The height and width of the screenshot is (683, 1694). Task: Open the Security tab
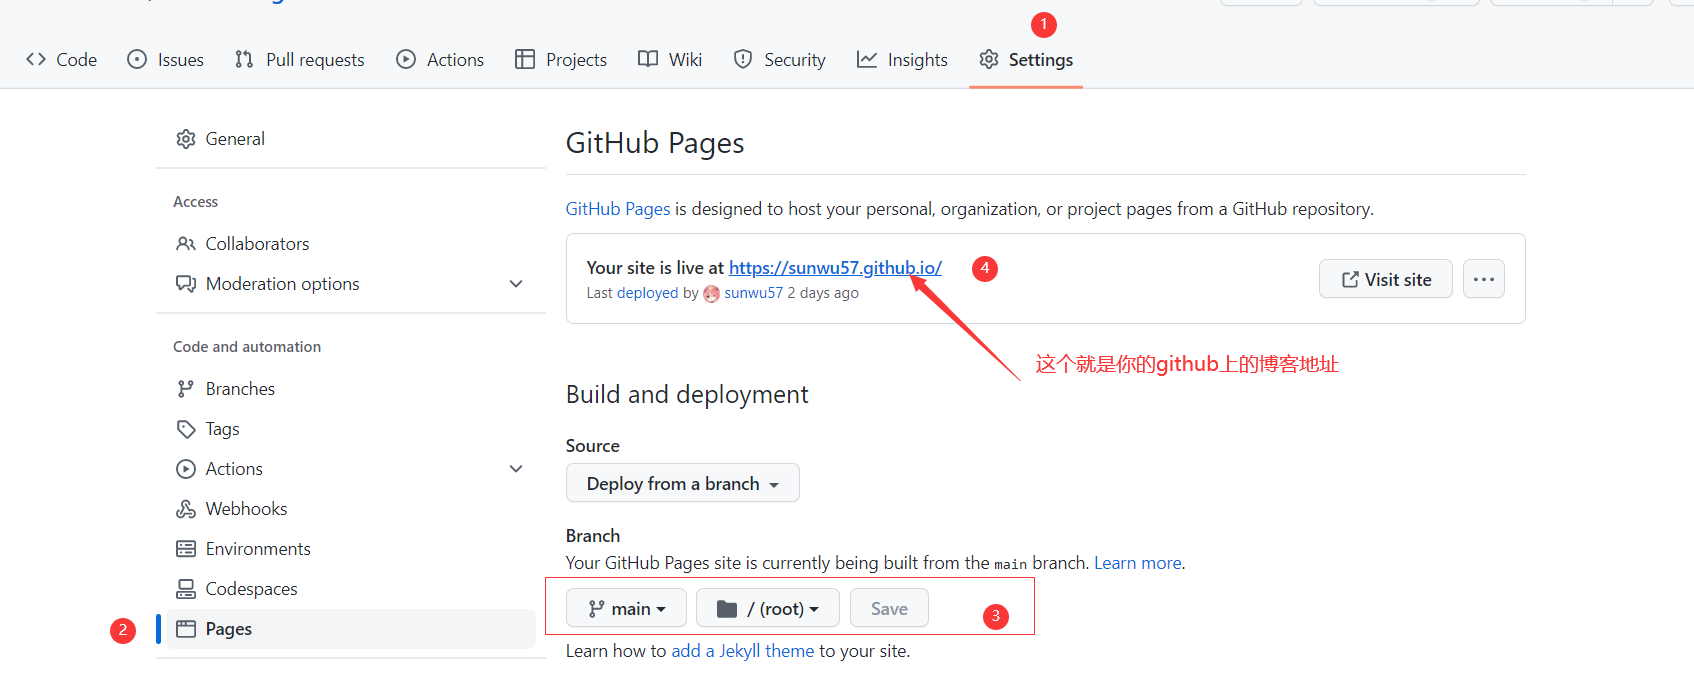point(779,60)
